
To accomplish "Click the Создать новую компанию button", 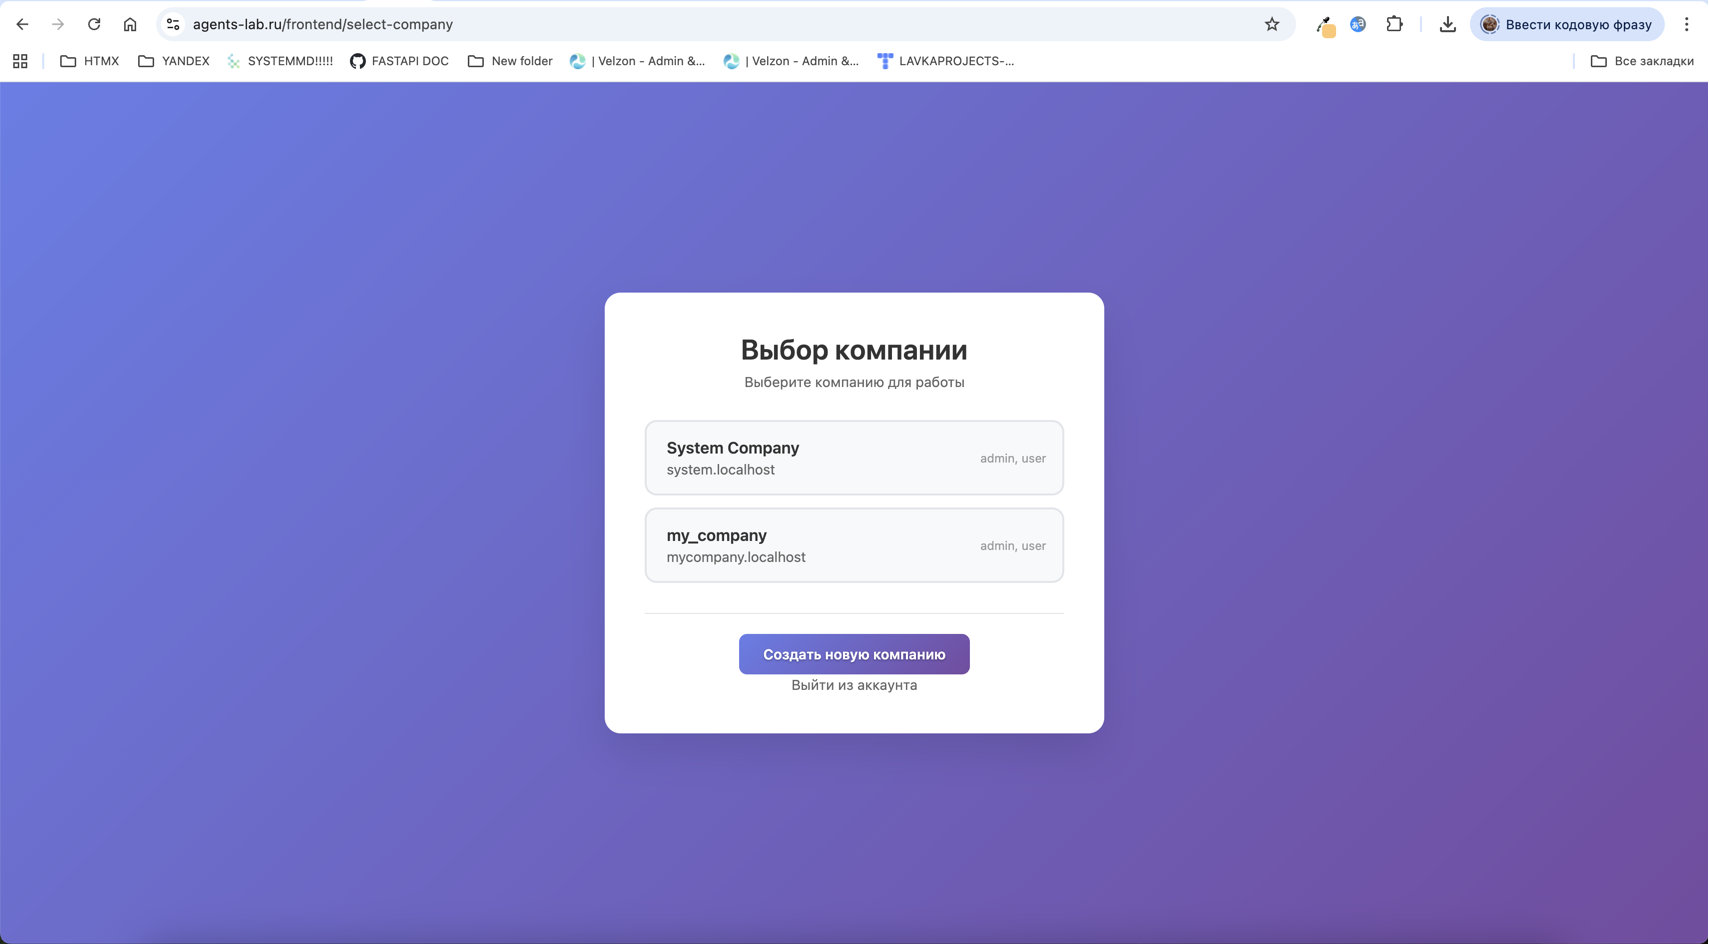I will click(853, 654).
